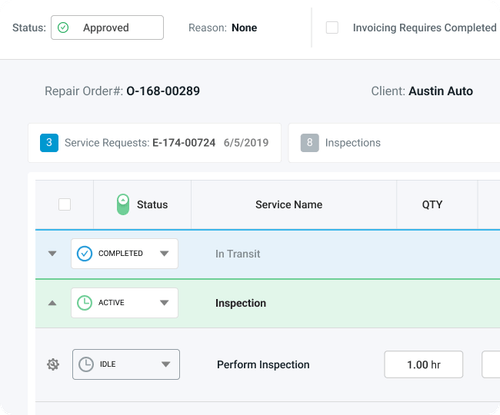This screenshot has height=415, width=500.
Task: Edit the 1.00 hr quantity field
Action: pyautogui.click(x=424, y=364)
